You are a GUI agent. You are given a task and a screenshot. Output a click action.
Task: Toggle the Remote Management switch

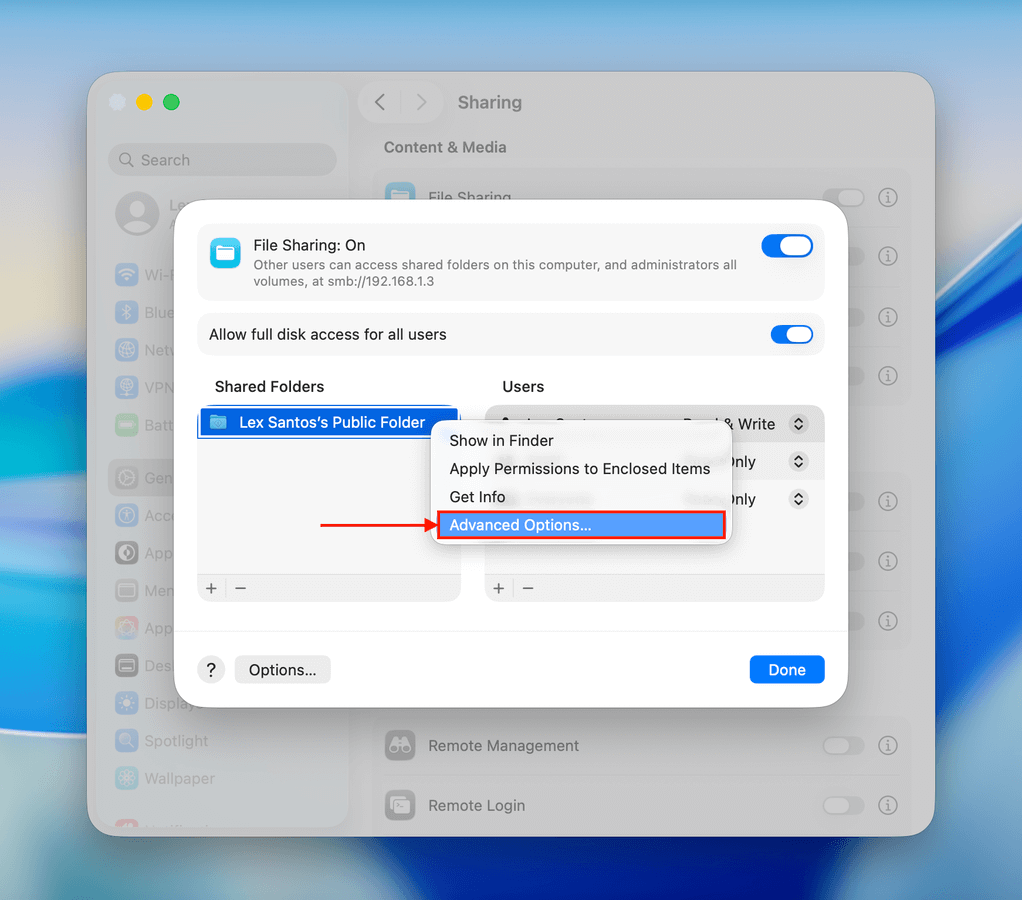tap(842, 746)
